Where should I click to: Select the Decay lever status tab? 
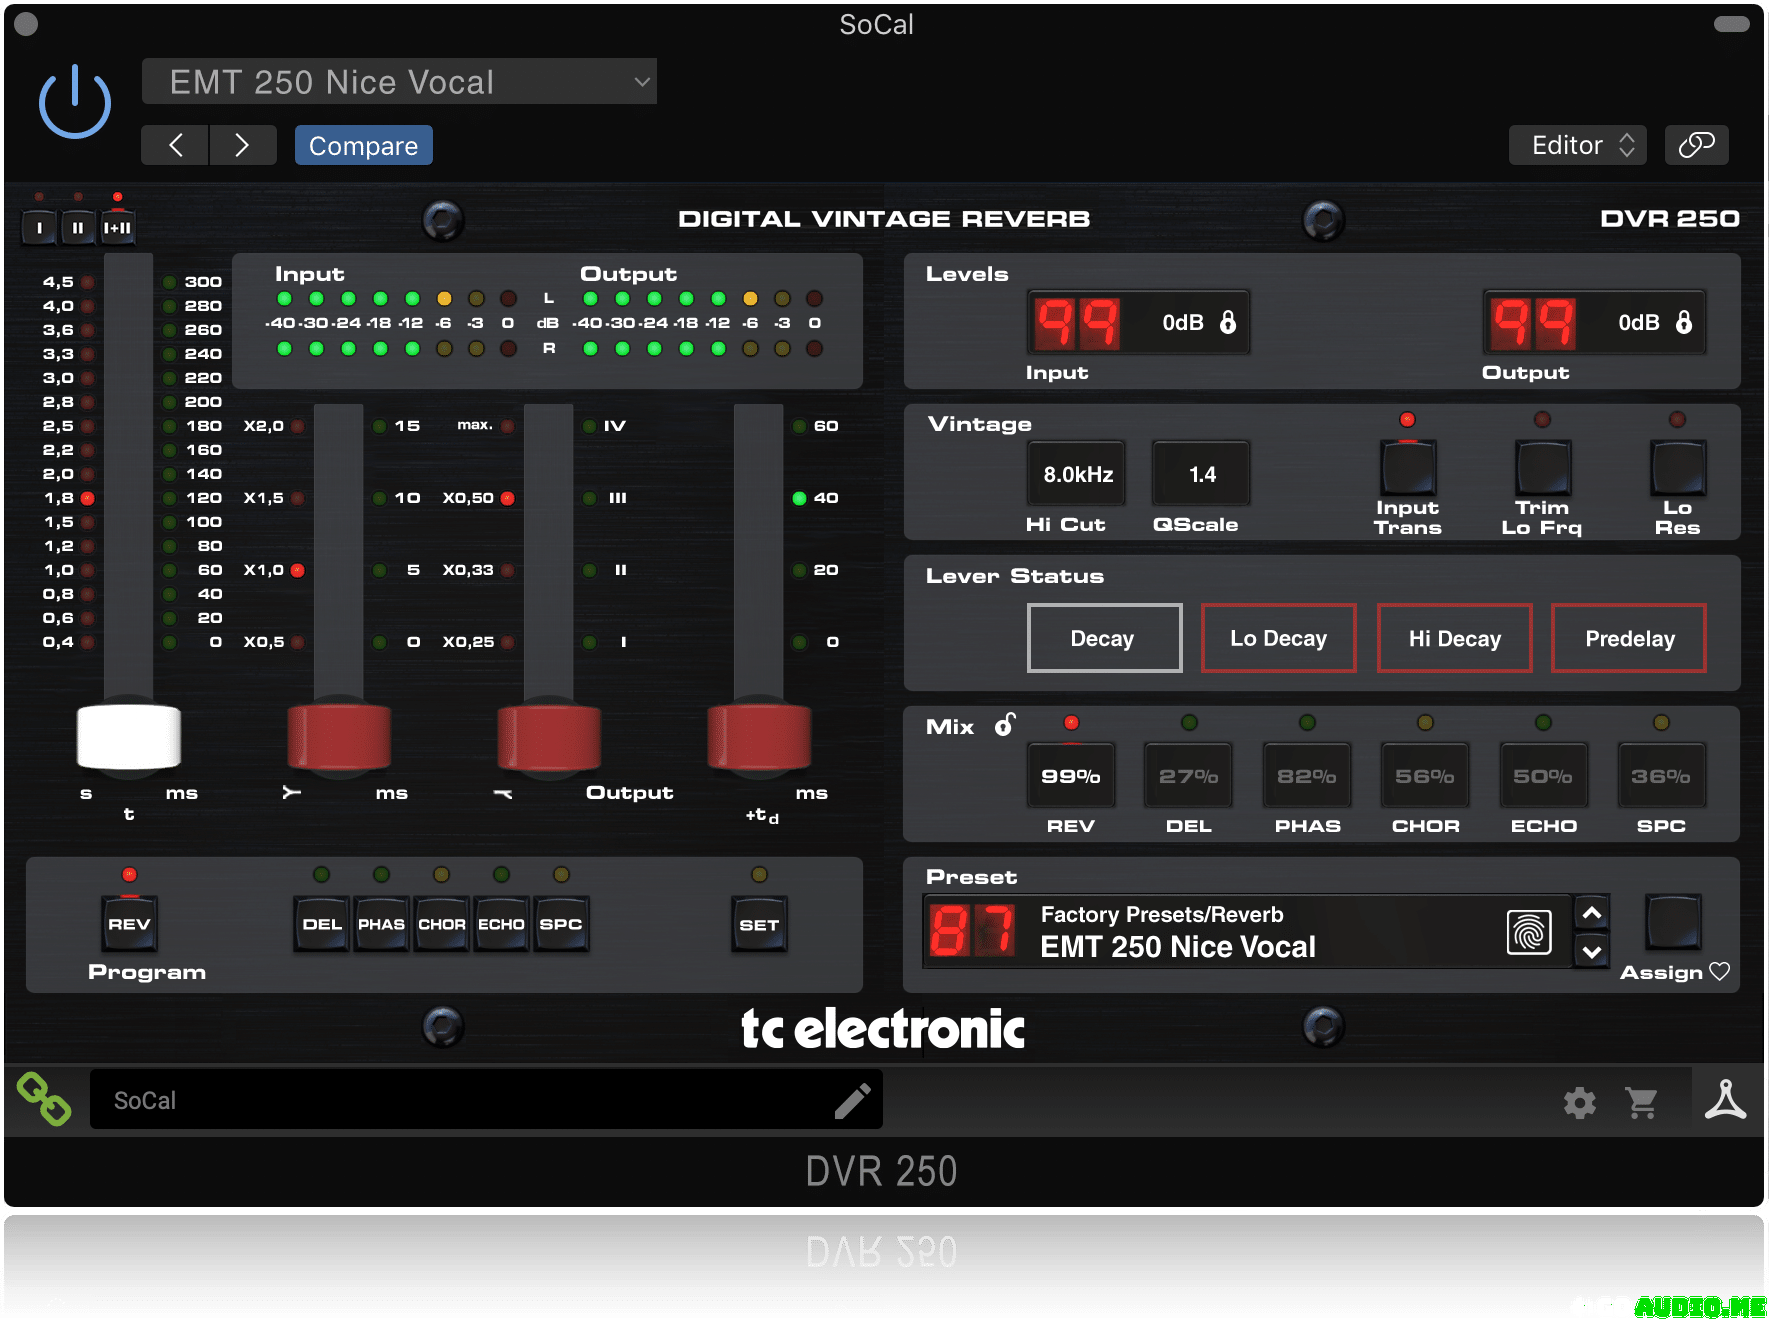click(x=1104, y=638)
